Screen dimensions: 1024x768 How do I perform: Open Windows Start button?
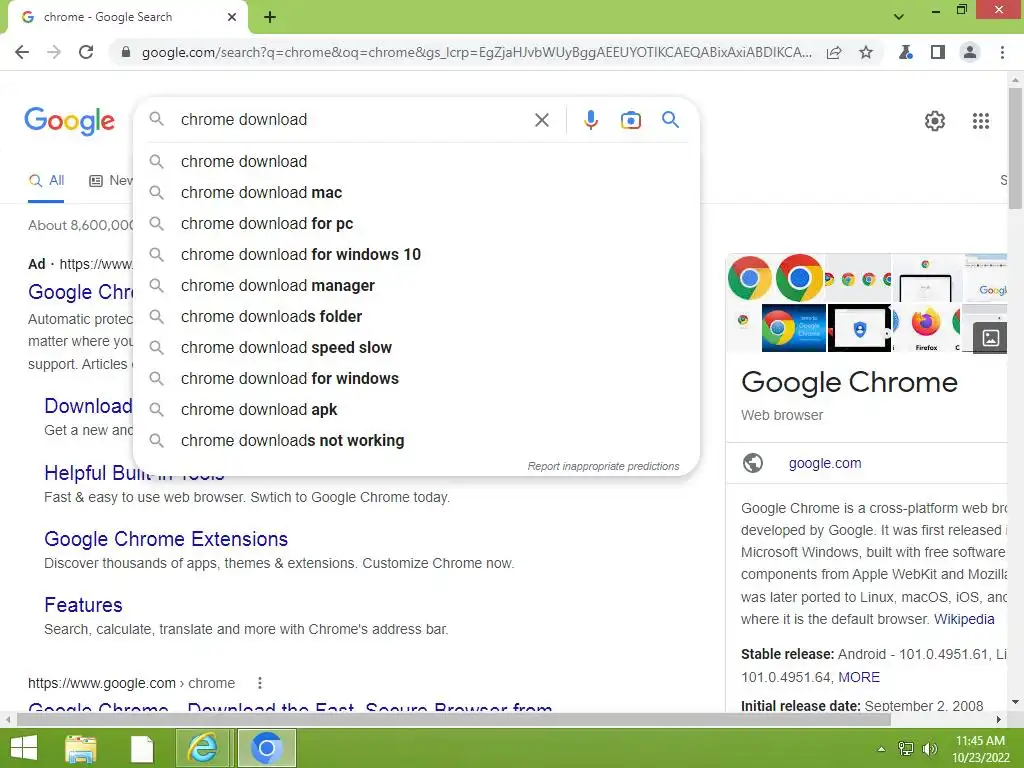24,748
